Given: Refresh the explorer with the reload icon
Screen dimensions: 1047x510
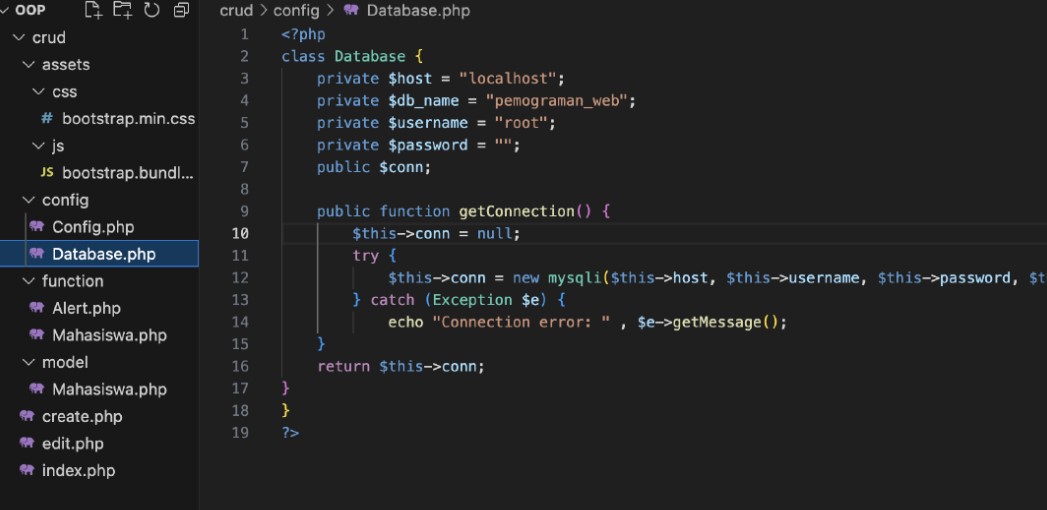Looking at the screenshot, I should [x=152, y=10].
